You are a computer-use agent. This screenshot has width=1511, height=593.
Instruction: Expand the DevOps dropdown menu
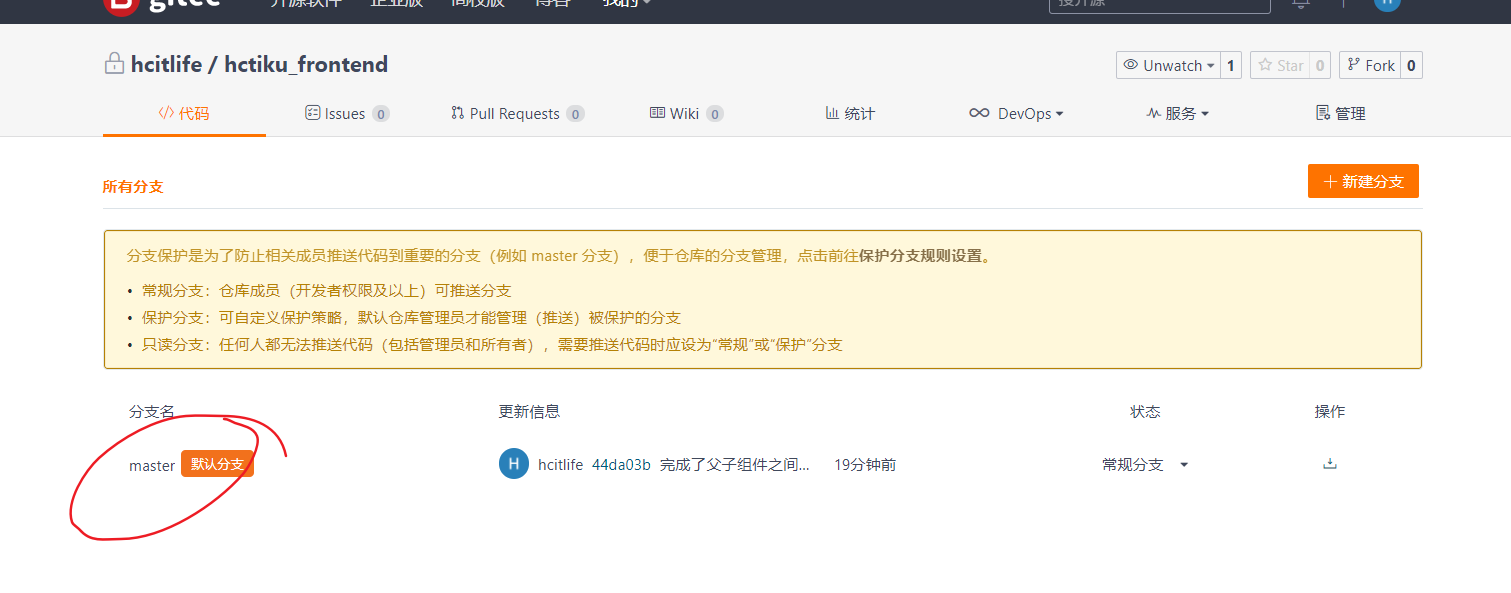click(1016, 113)
